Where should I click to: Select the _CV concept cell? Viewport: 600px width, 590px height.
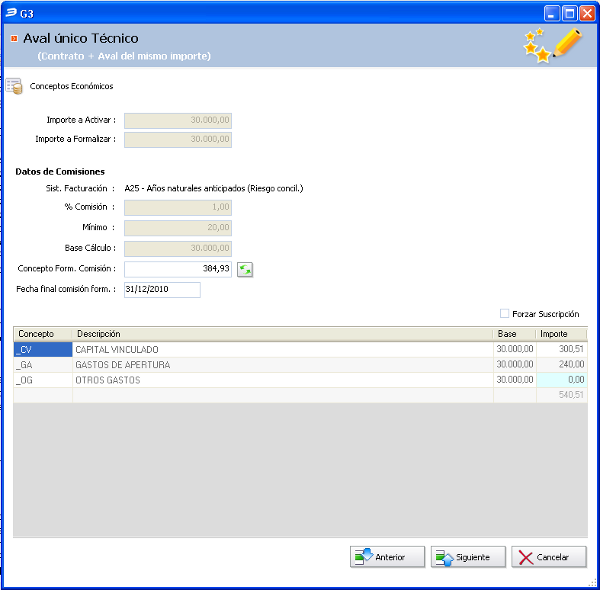tap(43, 349)
